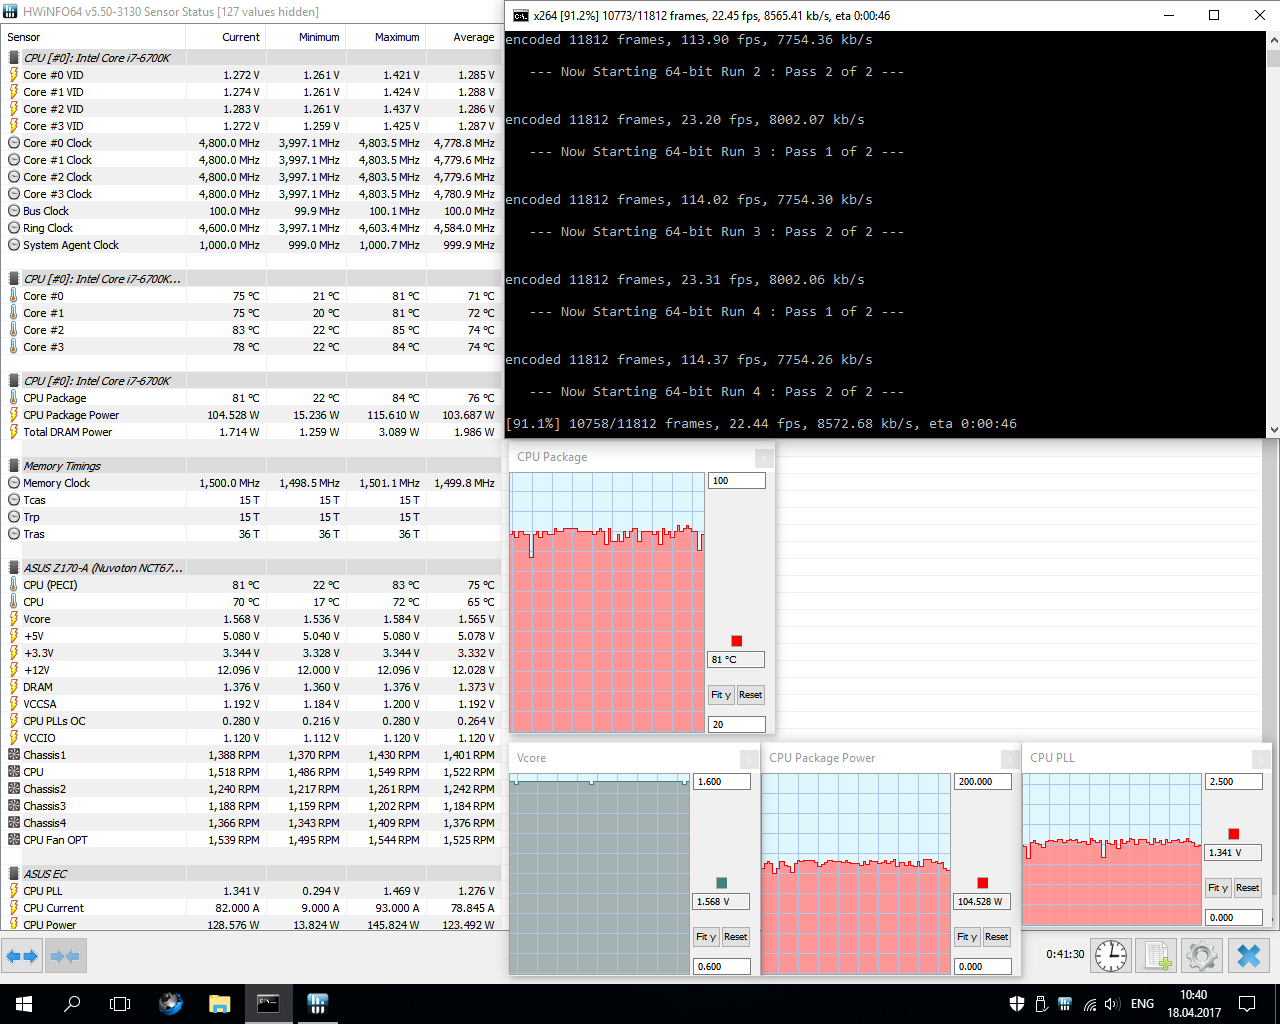The width and height of the screenshot is (1280, 1024).
Task: Edit the maximum value 100 in CPU Package graph
Action: [737, 481]
